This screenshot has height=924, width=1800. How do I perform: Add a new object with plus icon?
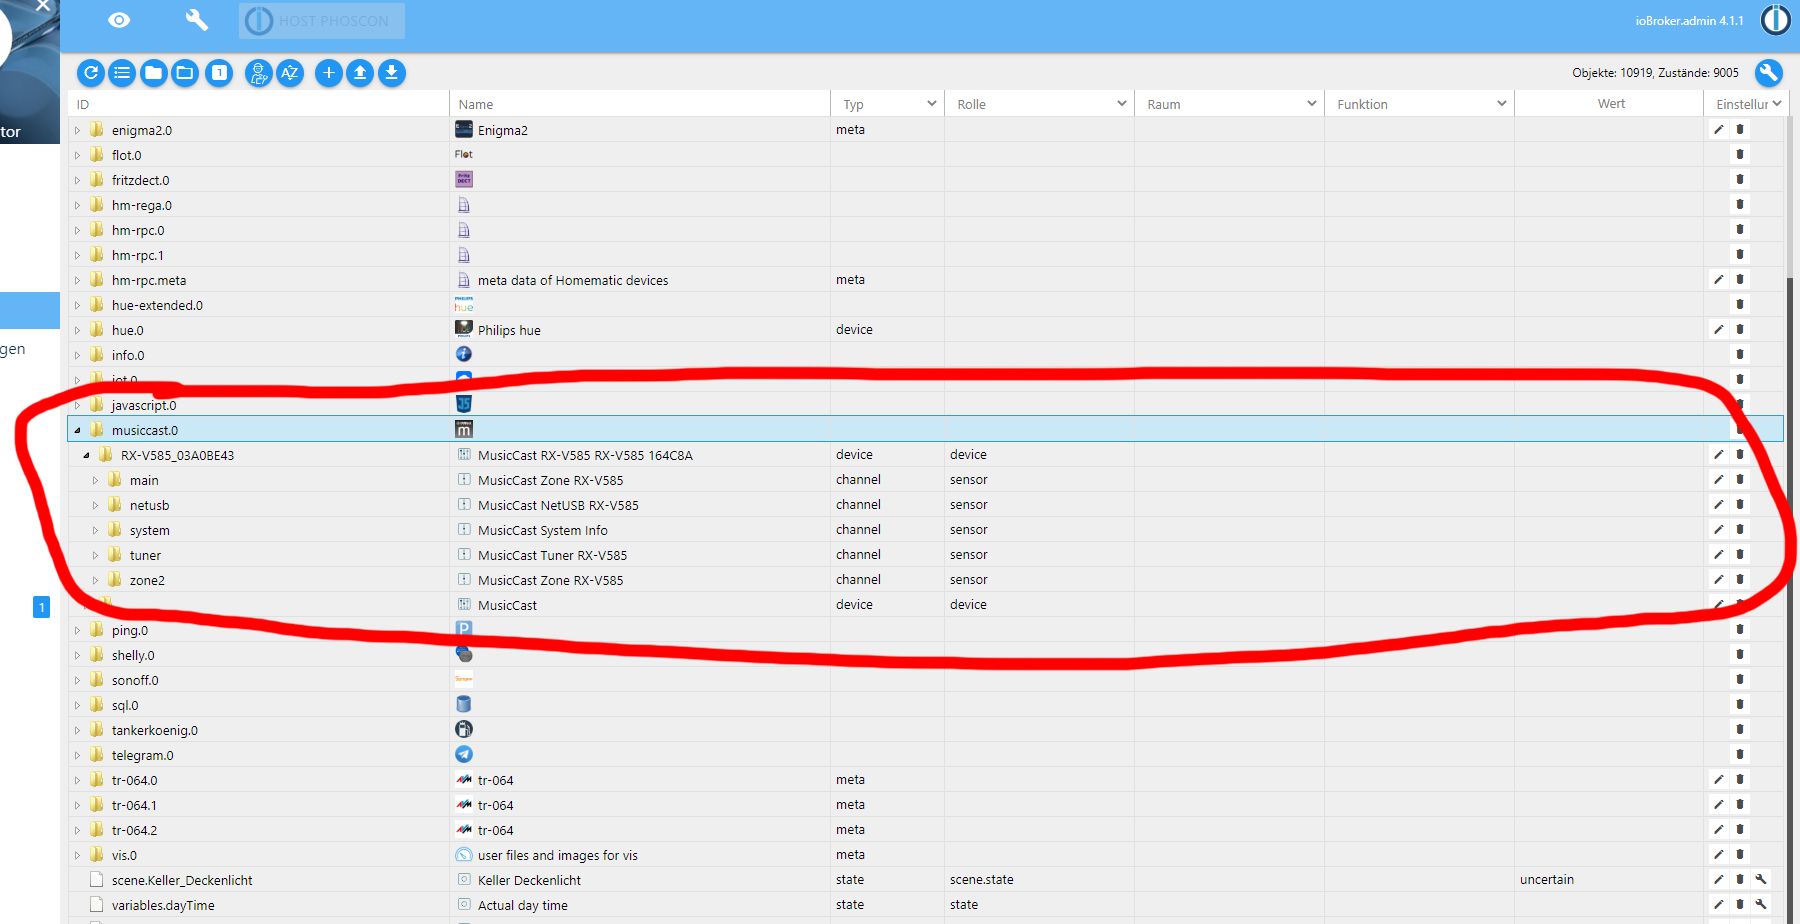(328, 73)
